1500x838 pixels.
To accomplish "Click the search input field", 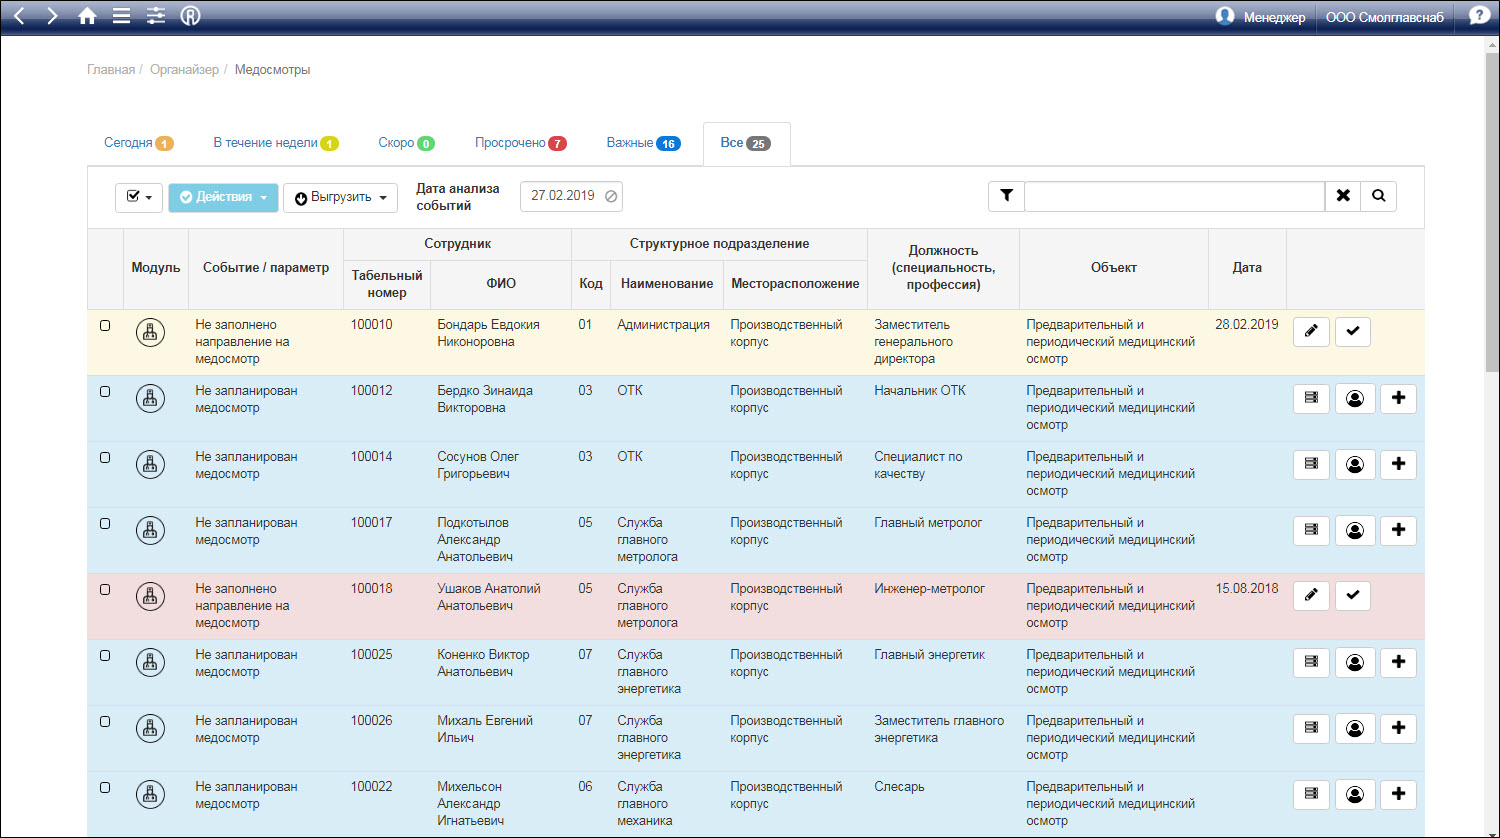I will 1175,196.
